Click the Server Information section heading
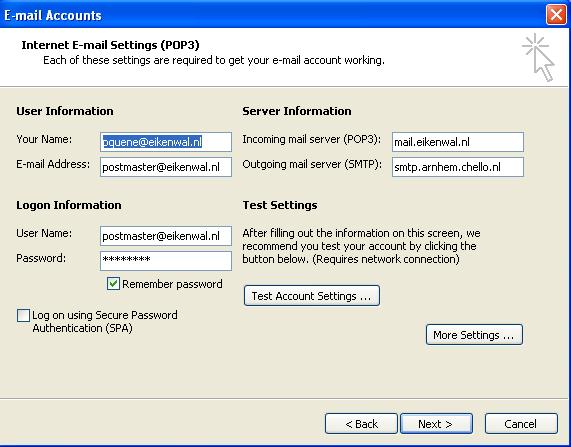The image size is (571, 447). point(297,111)
